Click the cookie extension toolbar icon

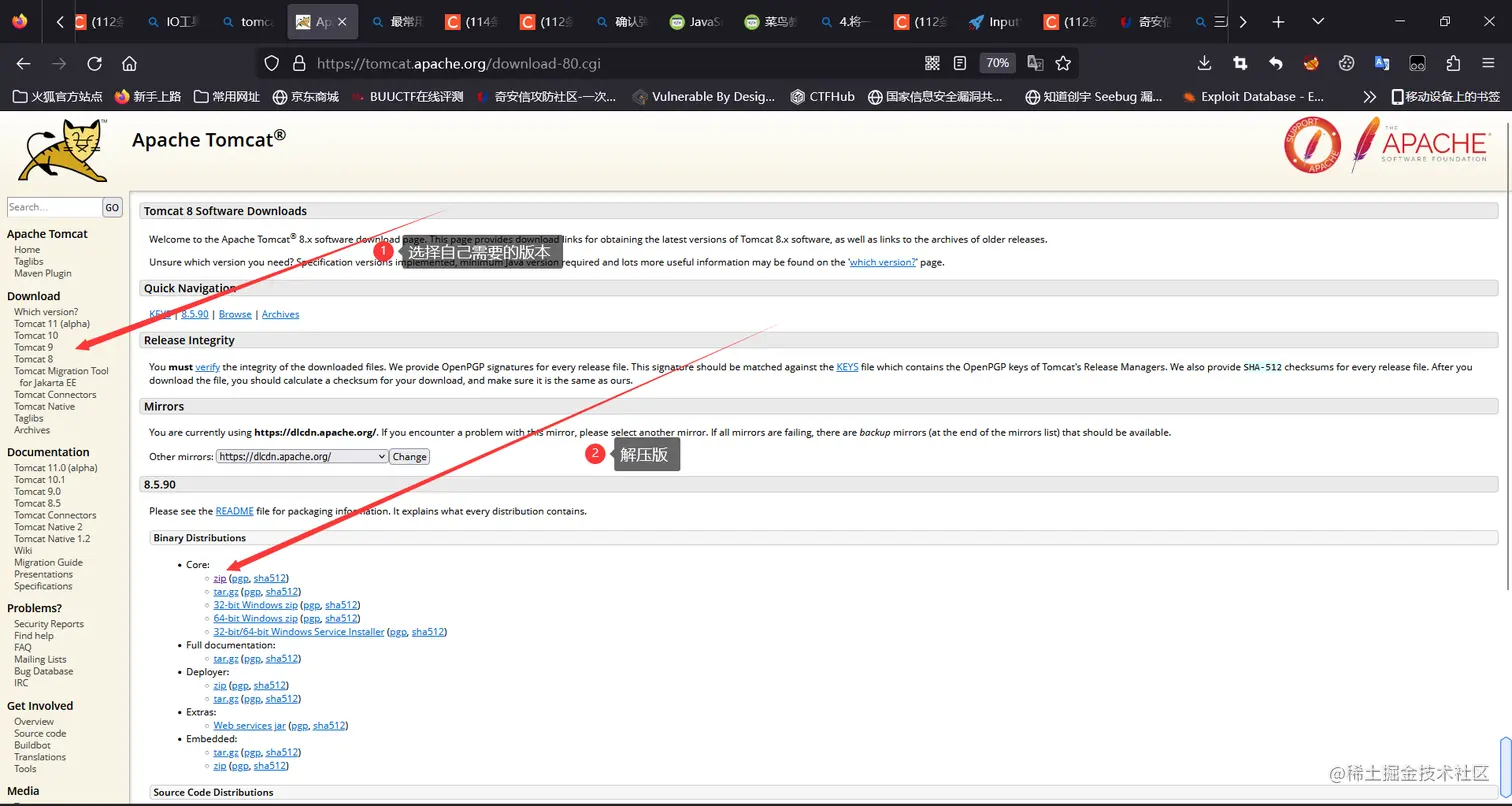1347,63
